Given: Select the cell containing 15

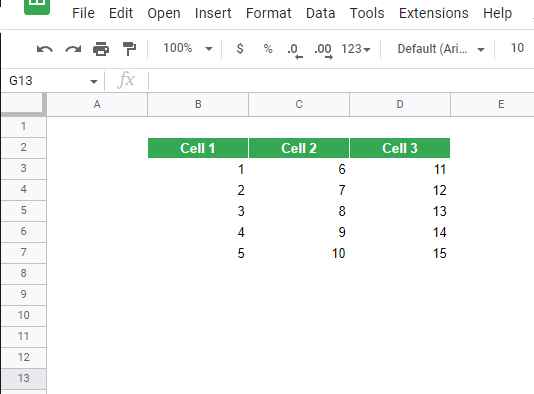Looking at the screenshot, I should point(400,253).
